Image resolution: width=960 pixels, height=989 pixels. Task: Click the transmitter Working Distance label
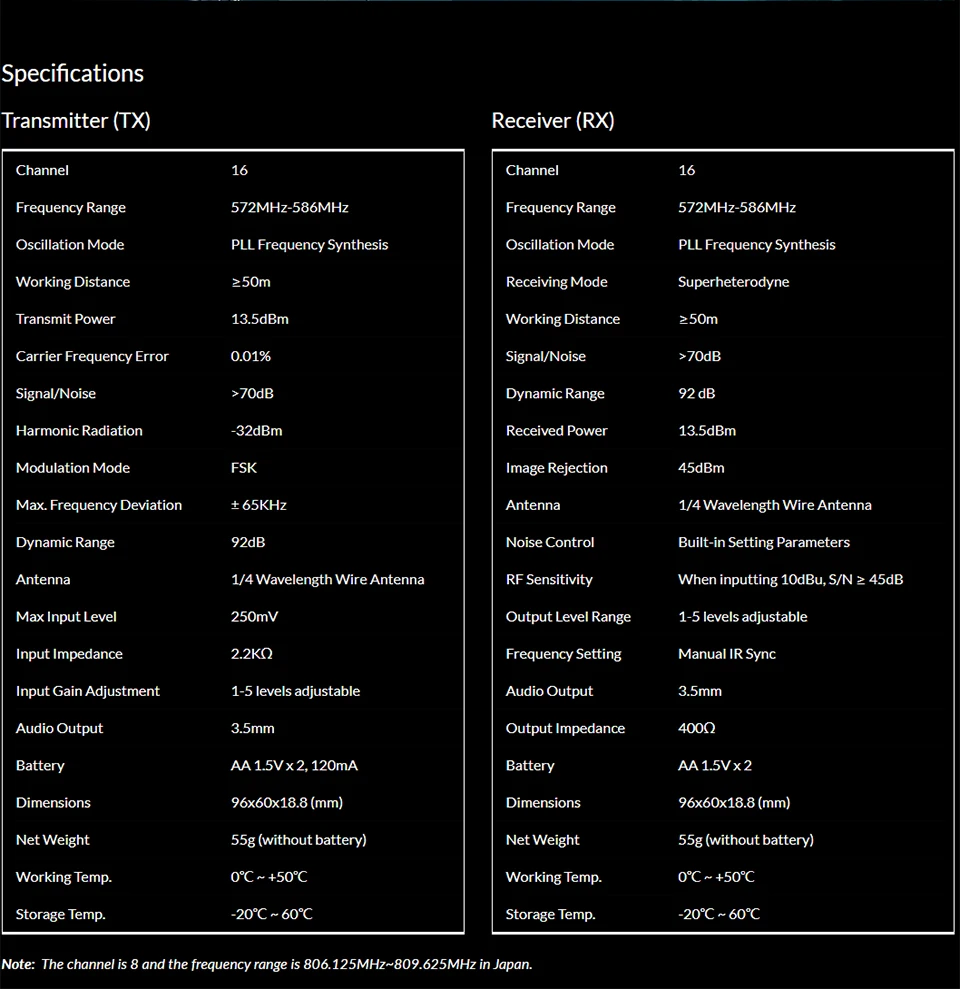tap(73, 282)
